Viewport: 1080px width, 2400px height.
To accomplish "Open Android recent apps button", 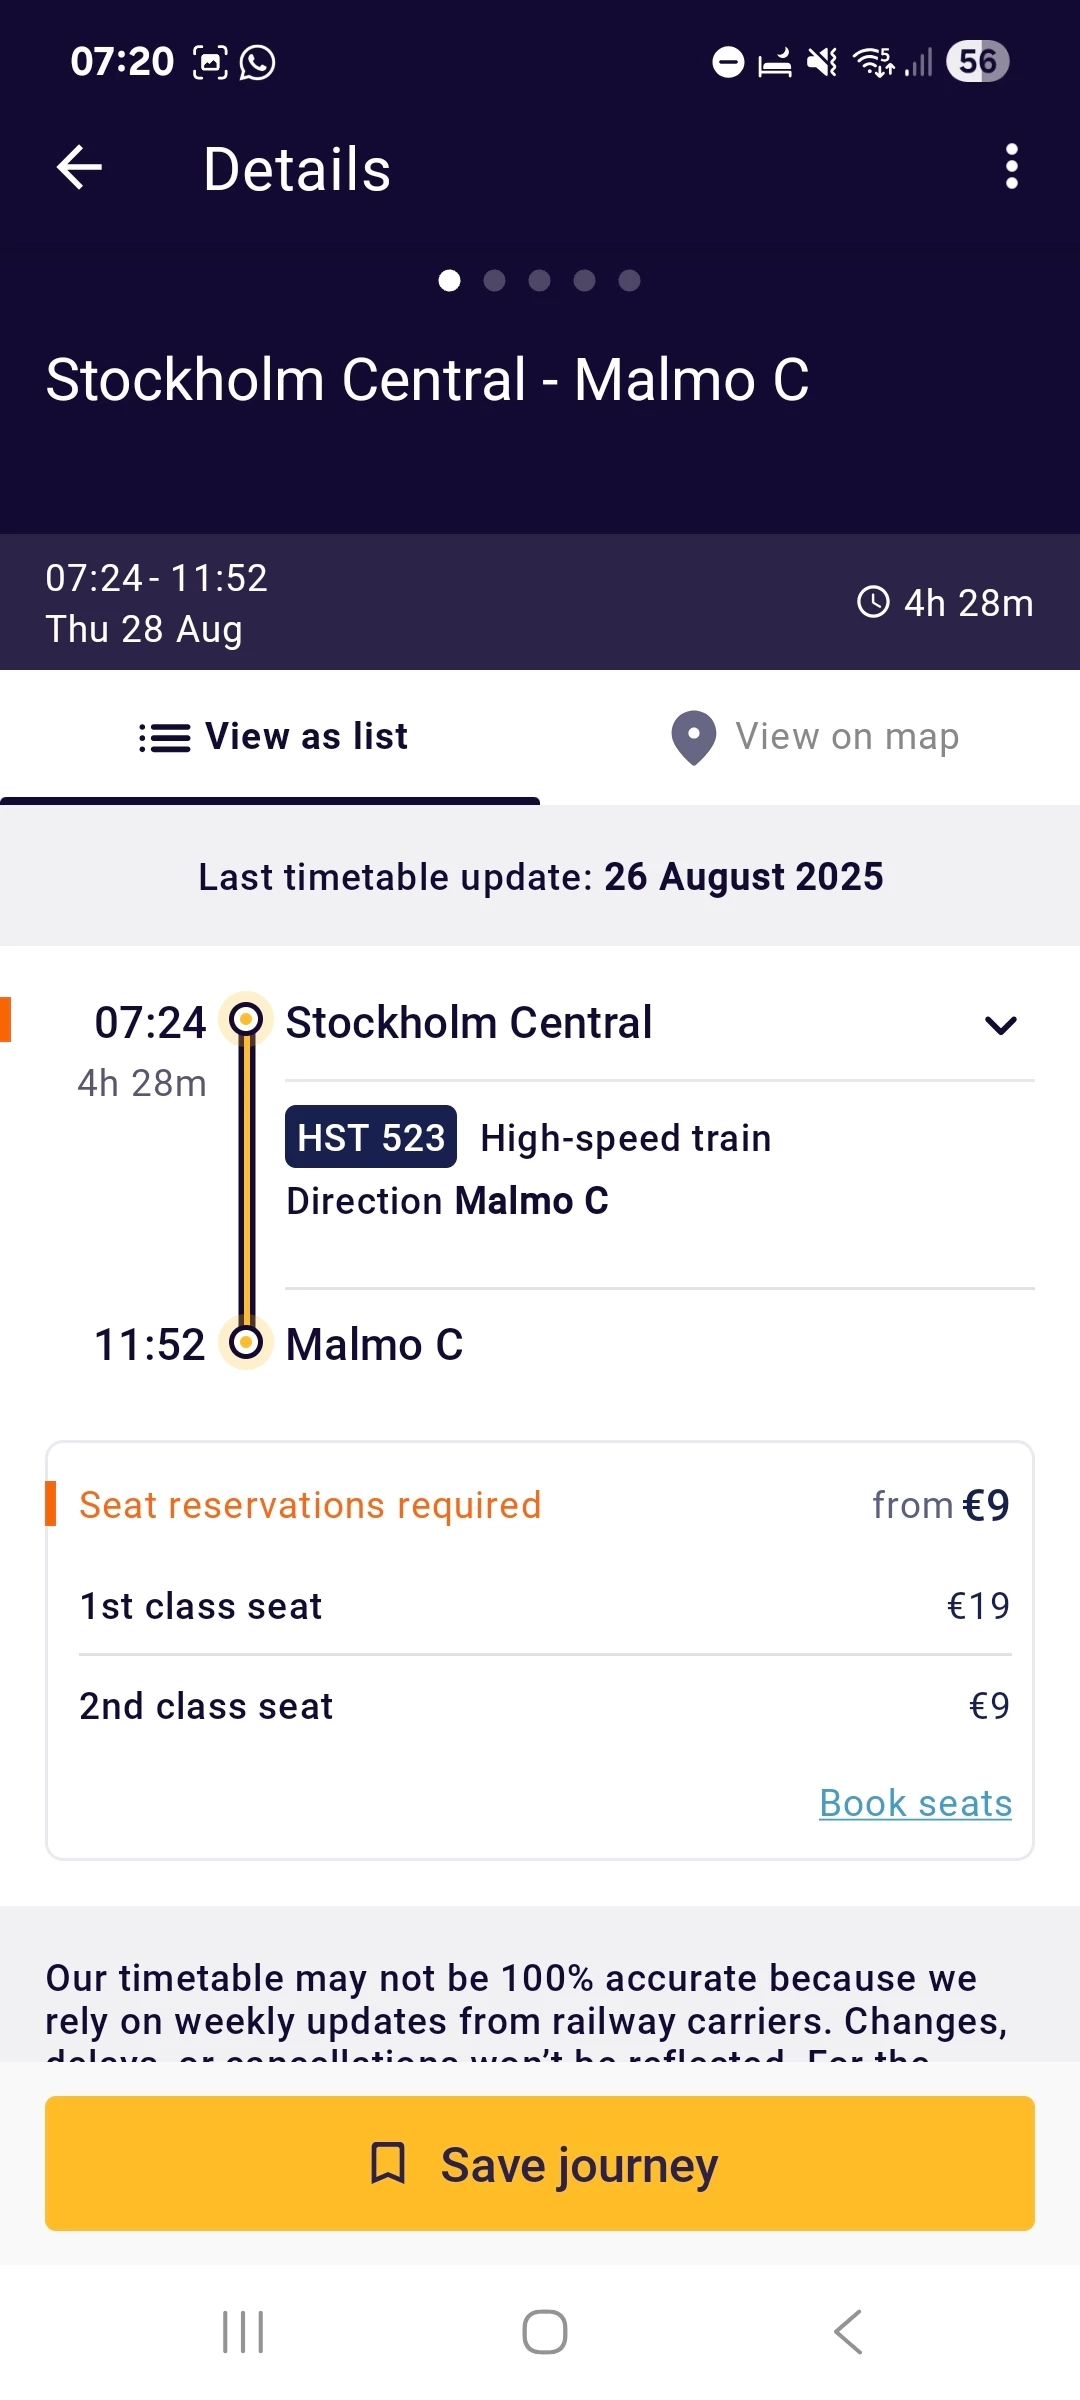I will 243,2332.
